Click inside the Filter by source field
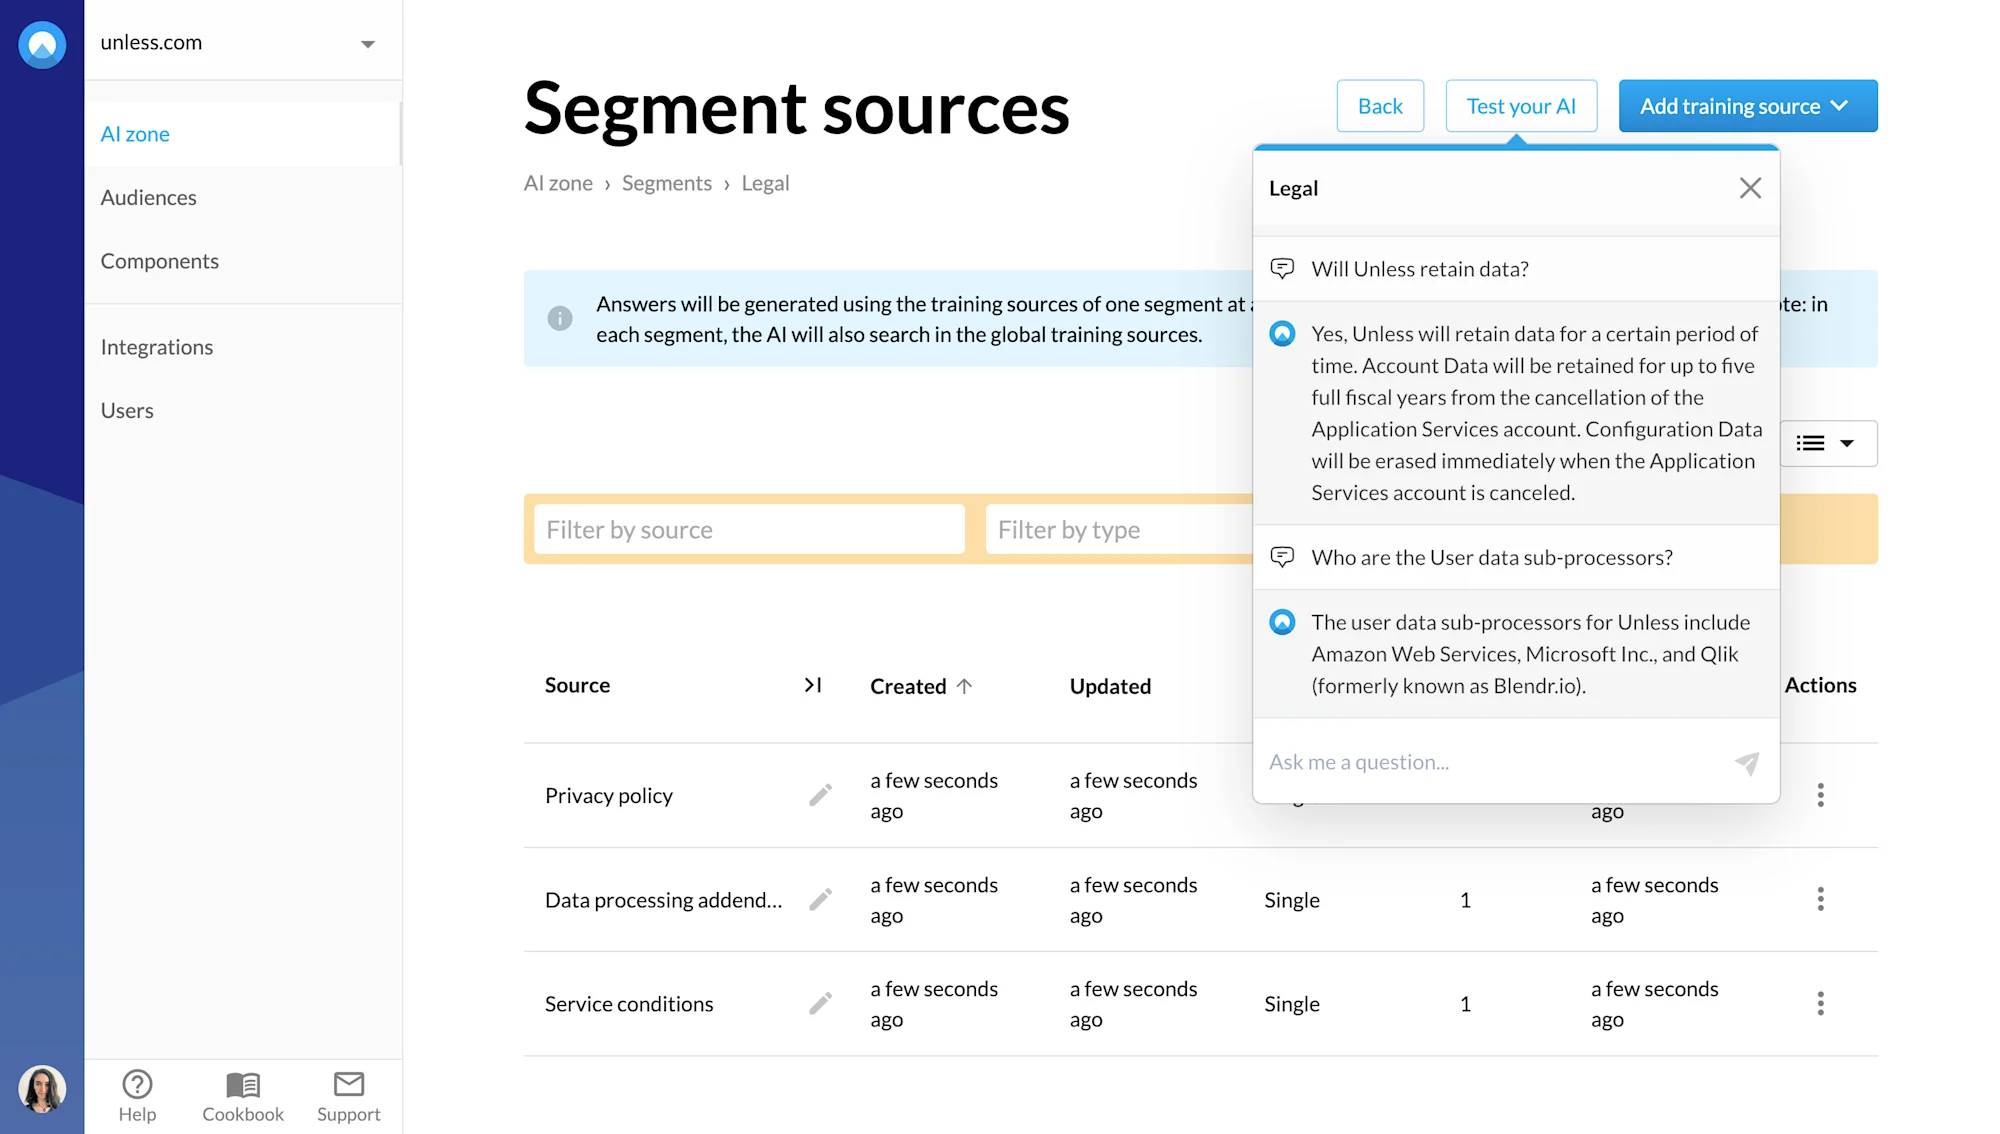2000x1134 pixels. tap(747, 529)
